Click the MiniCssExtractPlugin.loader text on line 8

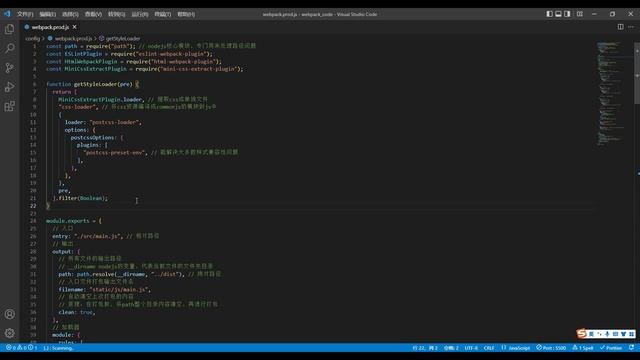point(100,99)
